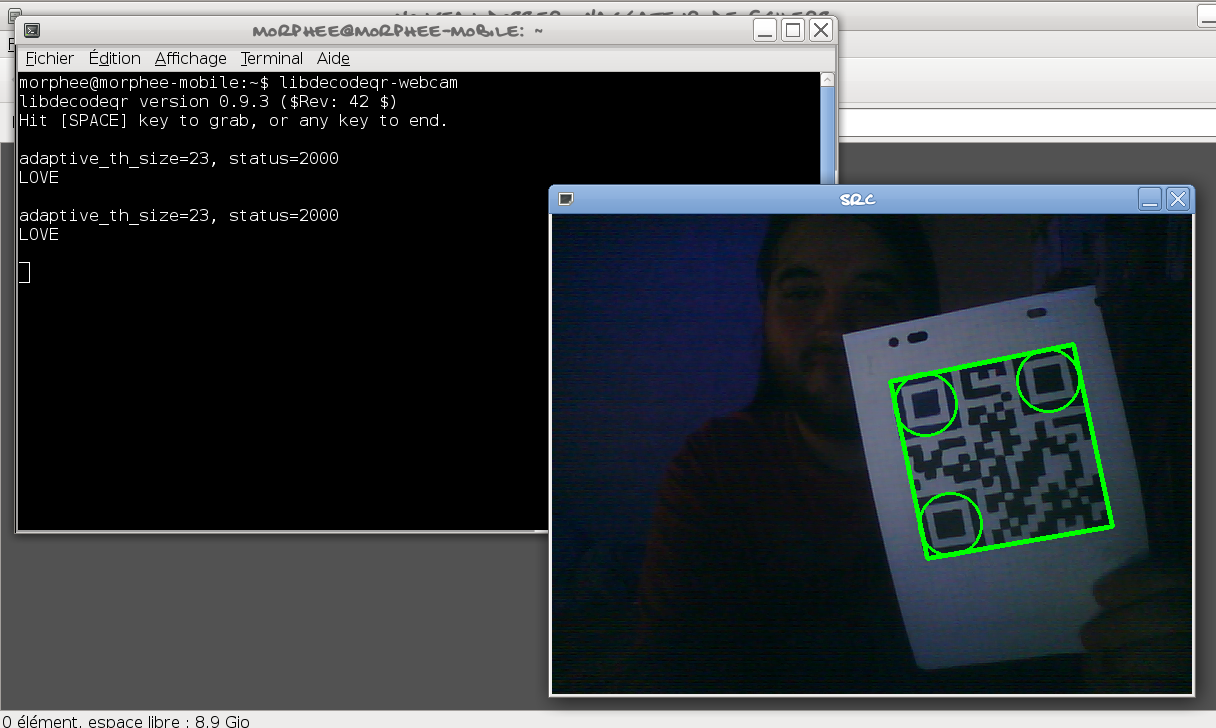Open the Fichier menu in terminal
1216x728 pixels.
[x=49, y=59]
